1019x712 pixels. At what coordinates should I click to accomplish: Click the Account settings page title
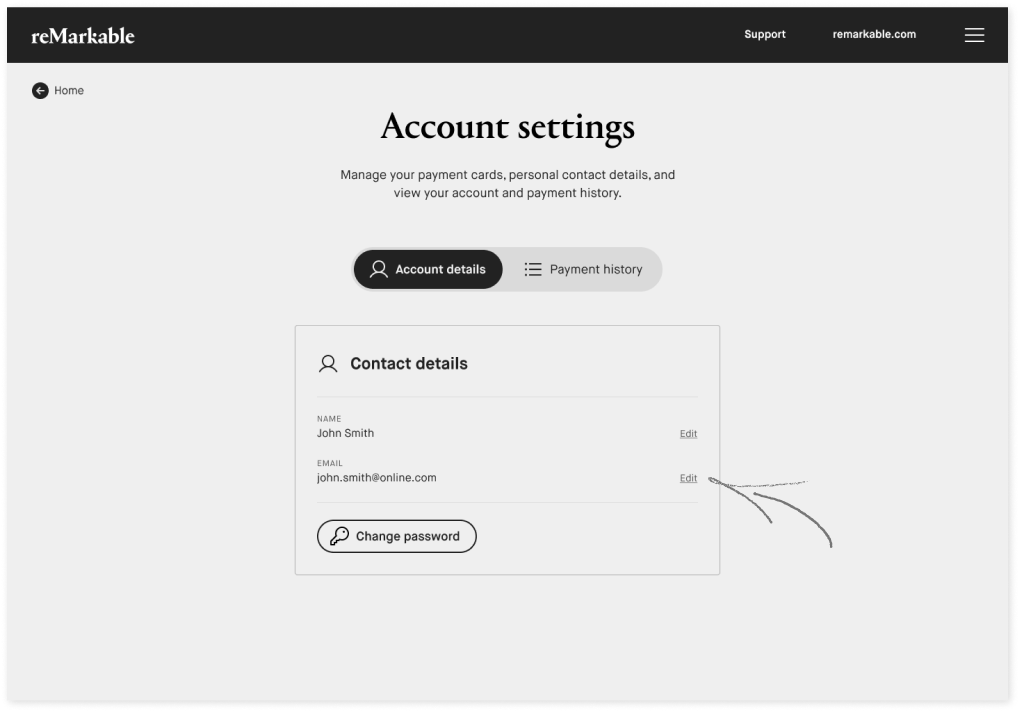point(508,127)
